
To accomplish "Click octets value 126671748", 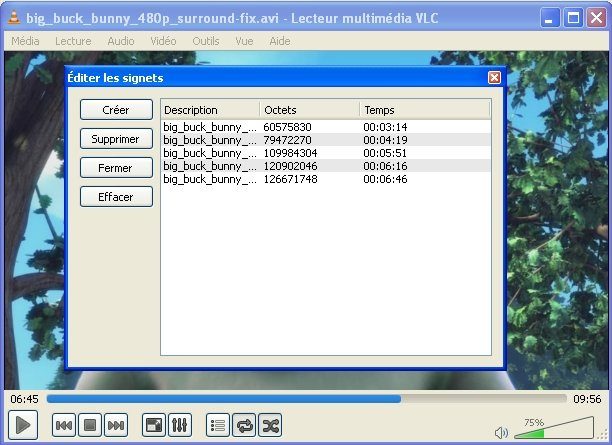I will pos(290,179).
